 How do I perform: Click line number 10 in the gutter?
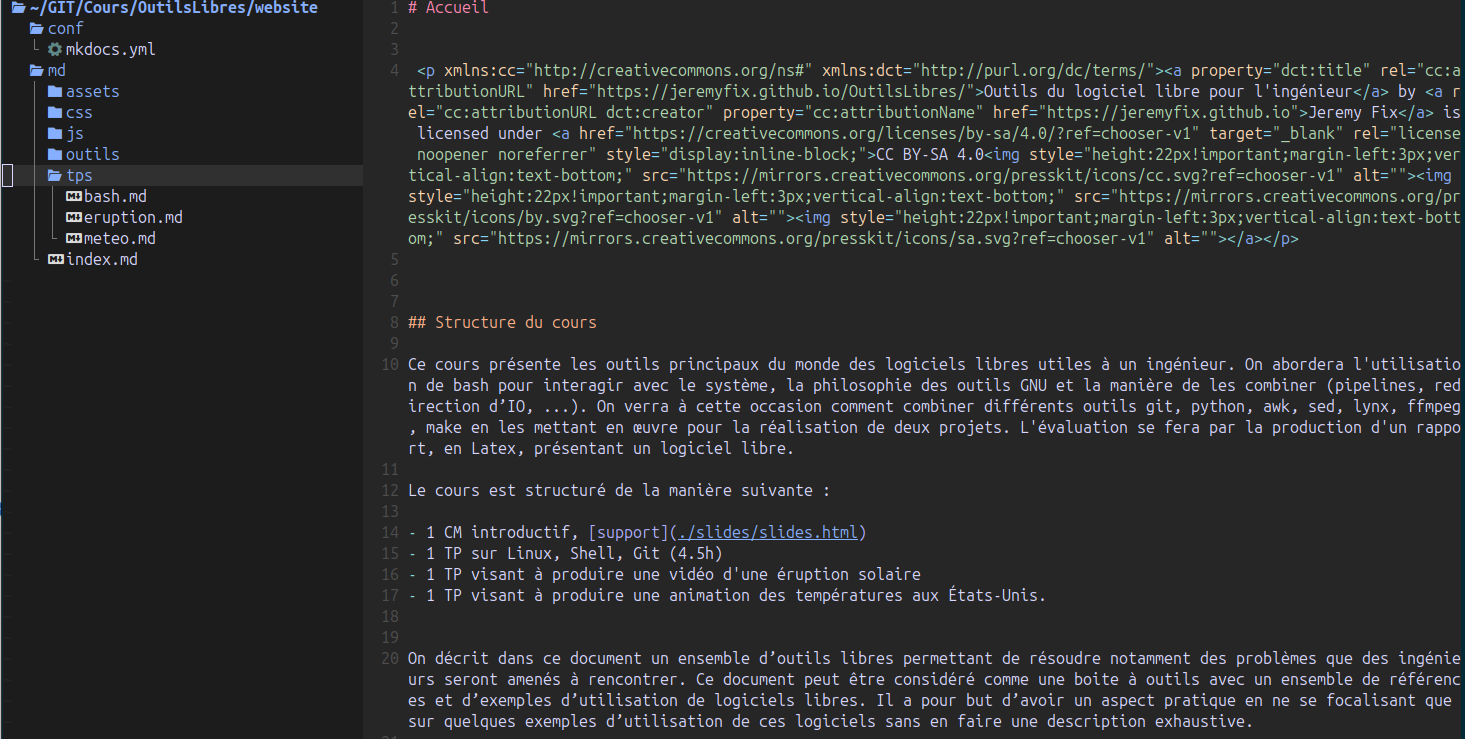click(x=390, y=365)
